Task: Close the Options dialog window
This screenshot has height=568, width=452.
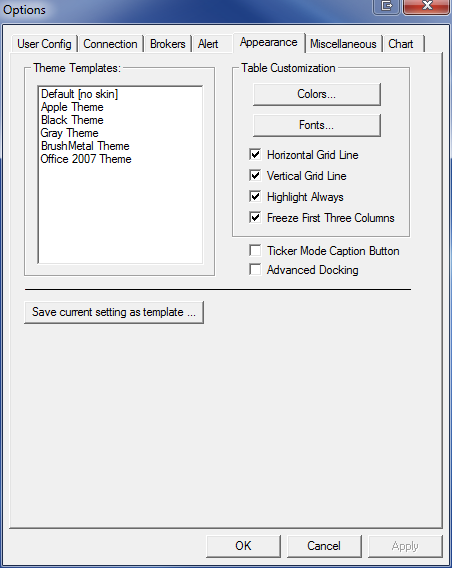Action: pyautogui.click(x=427, y=6)
